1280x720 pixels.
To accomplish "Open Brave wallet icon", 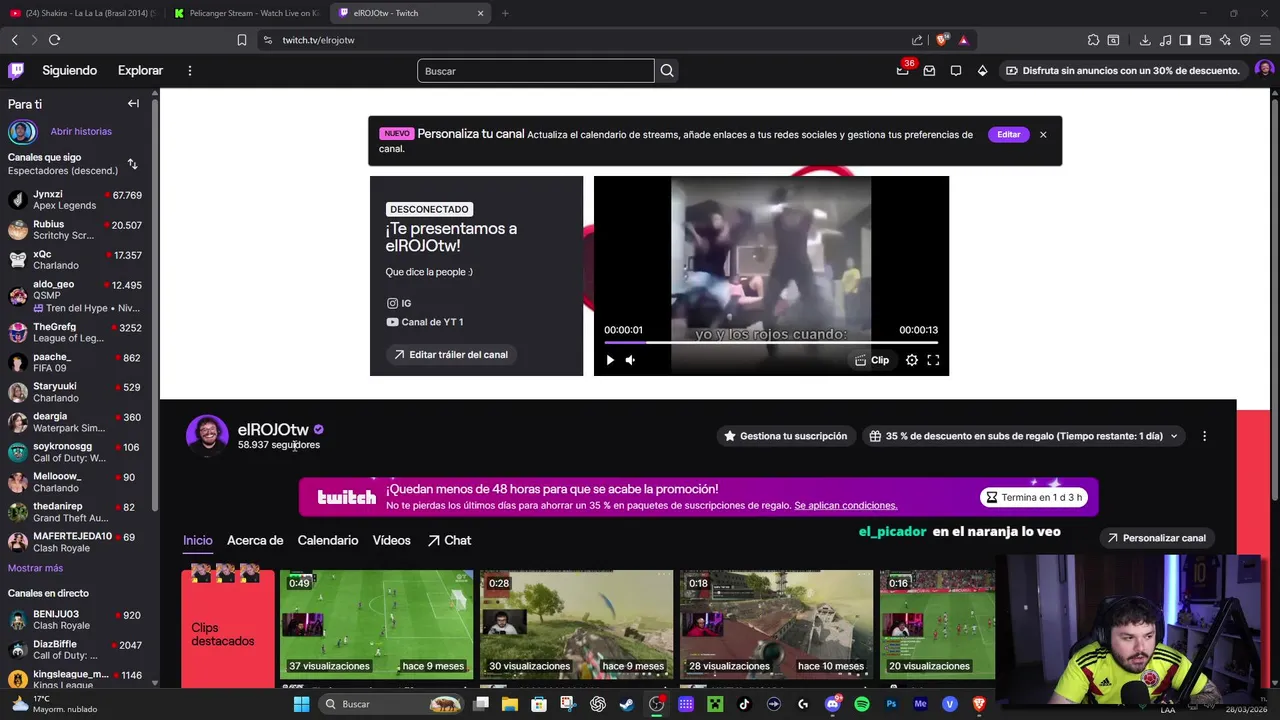I will tap(1205, 40).
